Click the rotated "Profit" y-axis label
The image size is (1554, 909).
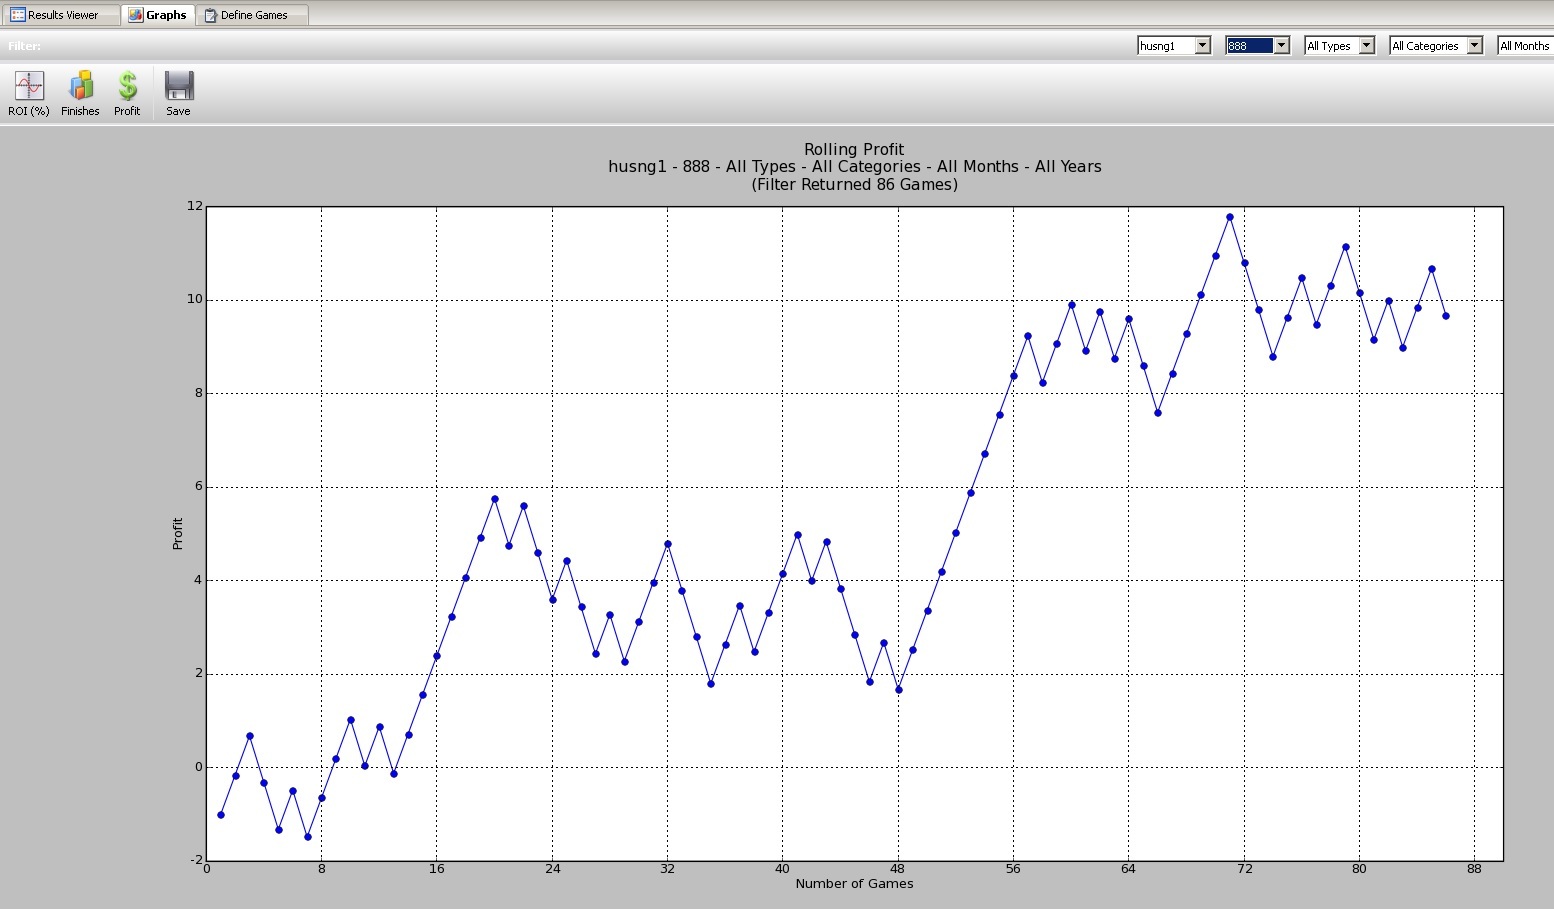pos(178,533)
